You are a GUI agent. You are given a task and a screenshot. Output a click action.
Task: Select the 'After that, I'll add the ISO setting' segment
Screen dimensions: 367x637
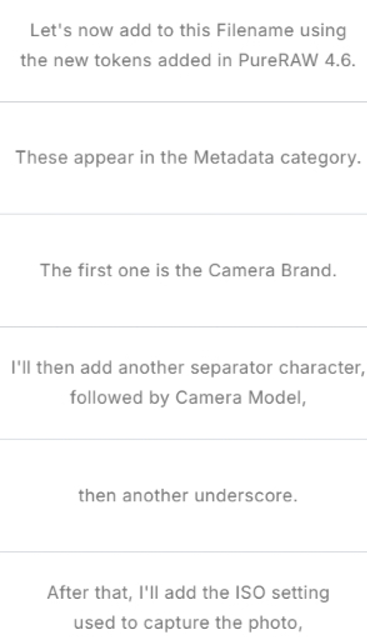[x=183, y=595]
